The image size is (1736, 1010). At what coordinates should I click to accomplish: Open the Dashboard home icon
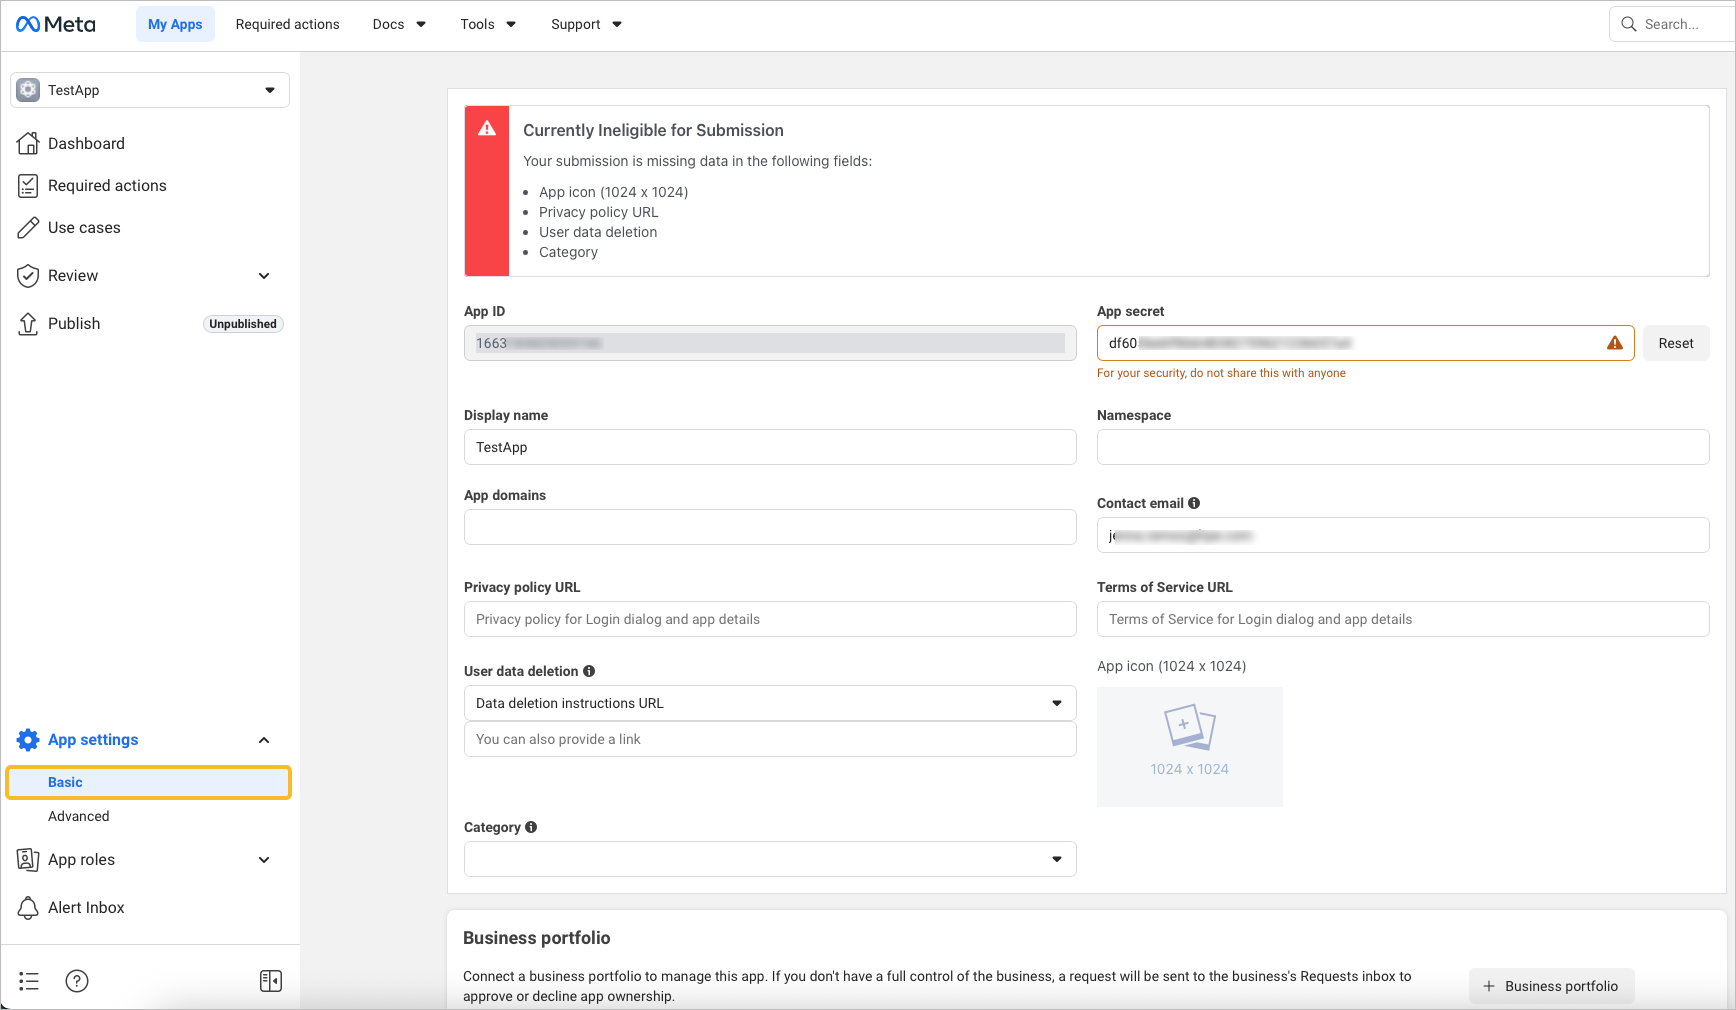(28, 144)
